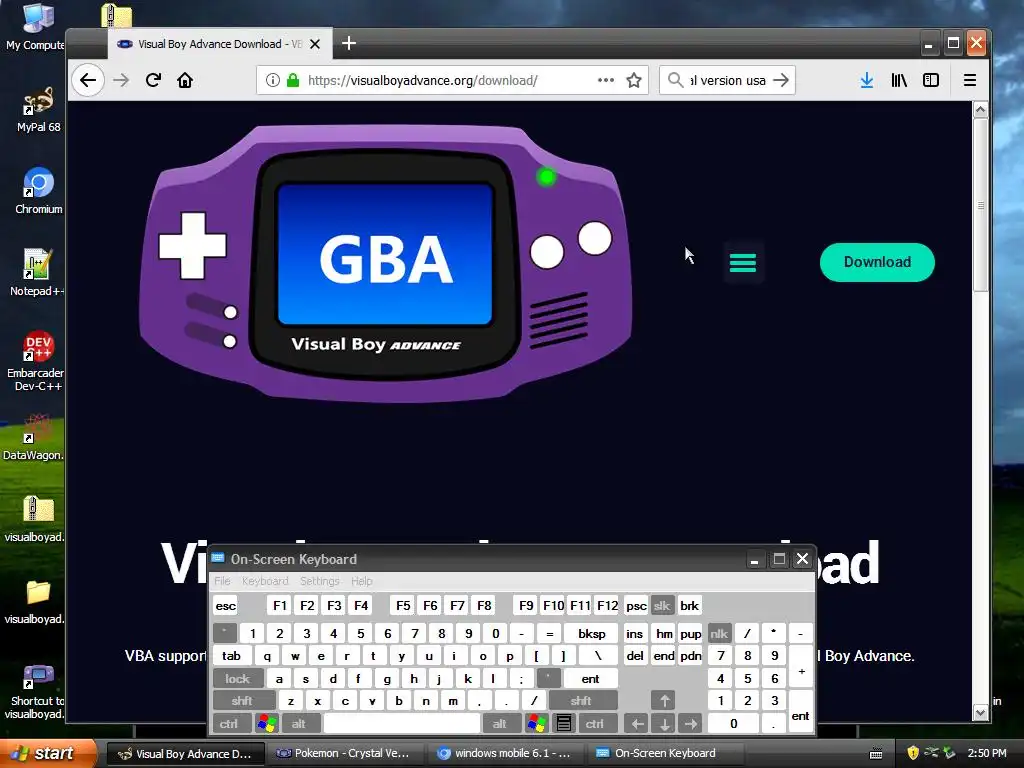
Task: Click the scrollbar down arrow of the page
Action: click(980, 713)
